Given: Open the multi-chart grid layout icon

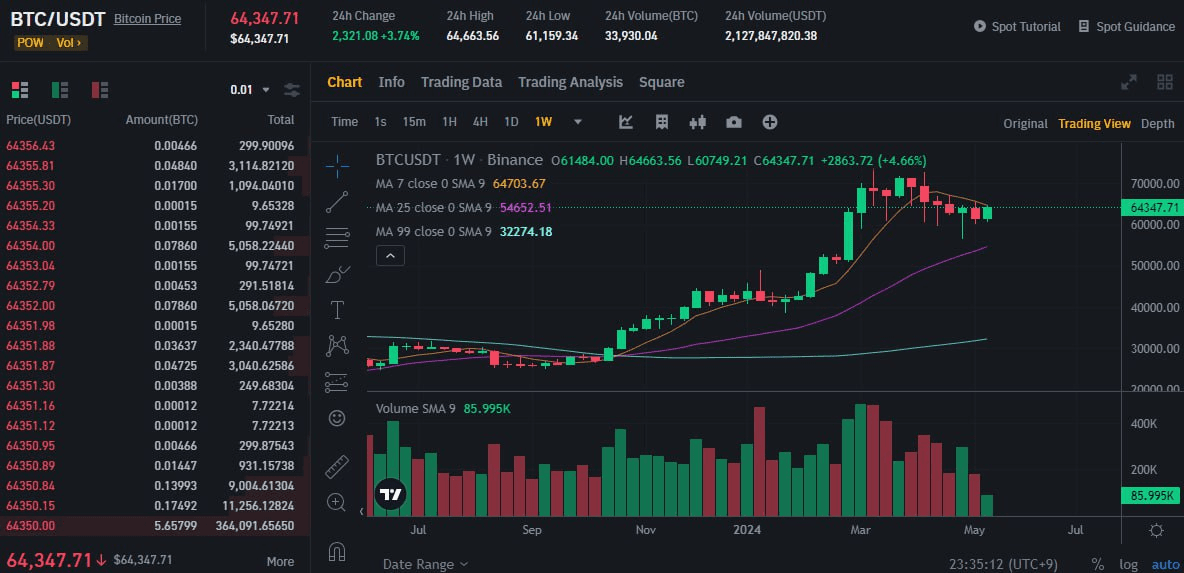Looking at the screenshot, I should point(1165,82).
